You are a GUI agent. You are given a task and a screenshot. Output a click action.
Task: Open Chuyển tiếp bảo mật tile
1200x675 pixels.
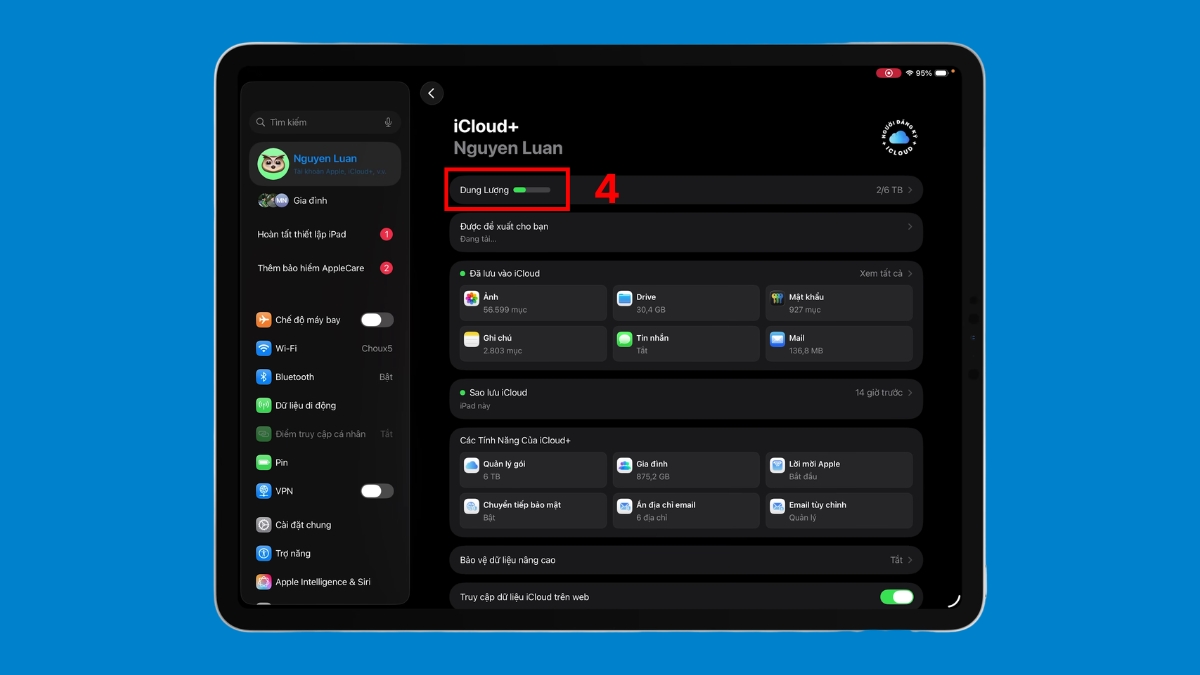(x=534, y=511)
